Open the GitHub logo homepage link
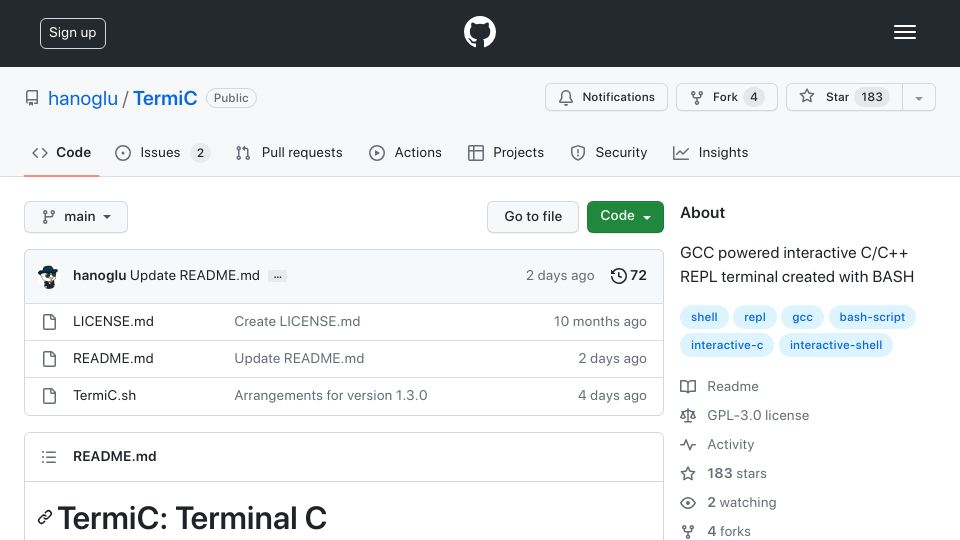960x540 pixels. click(x=479, y=32)
